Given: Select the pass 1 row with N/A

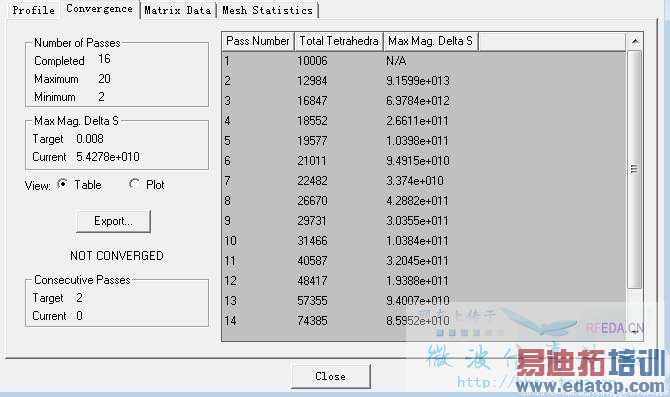Looking at the screenshot, I should point(424,61).
